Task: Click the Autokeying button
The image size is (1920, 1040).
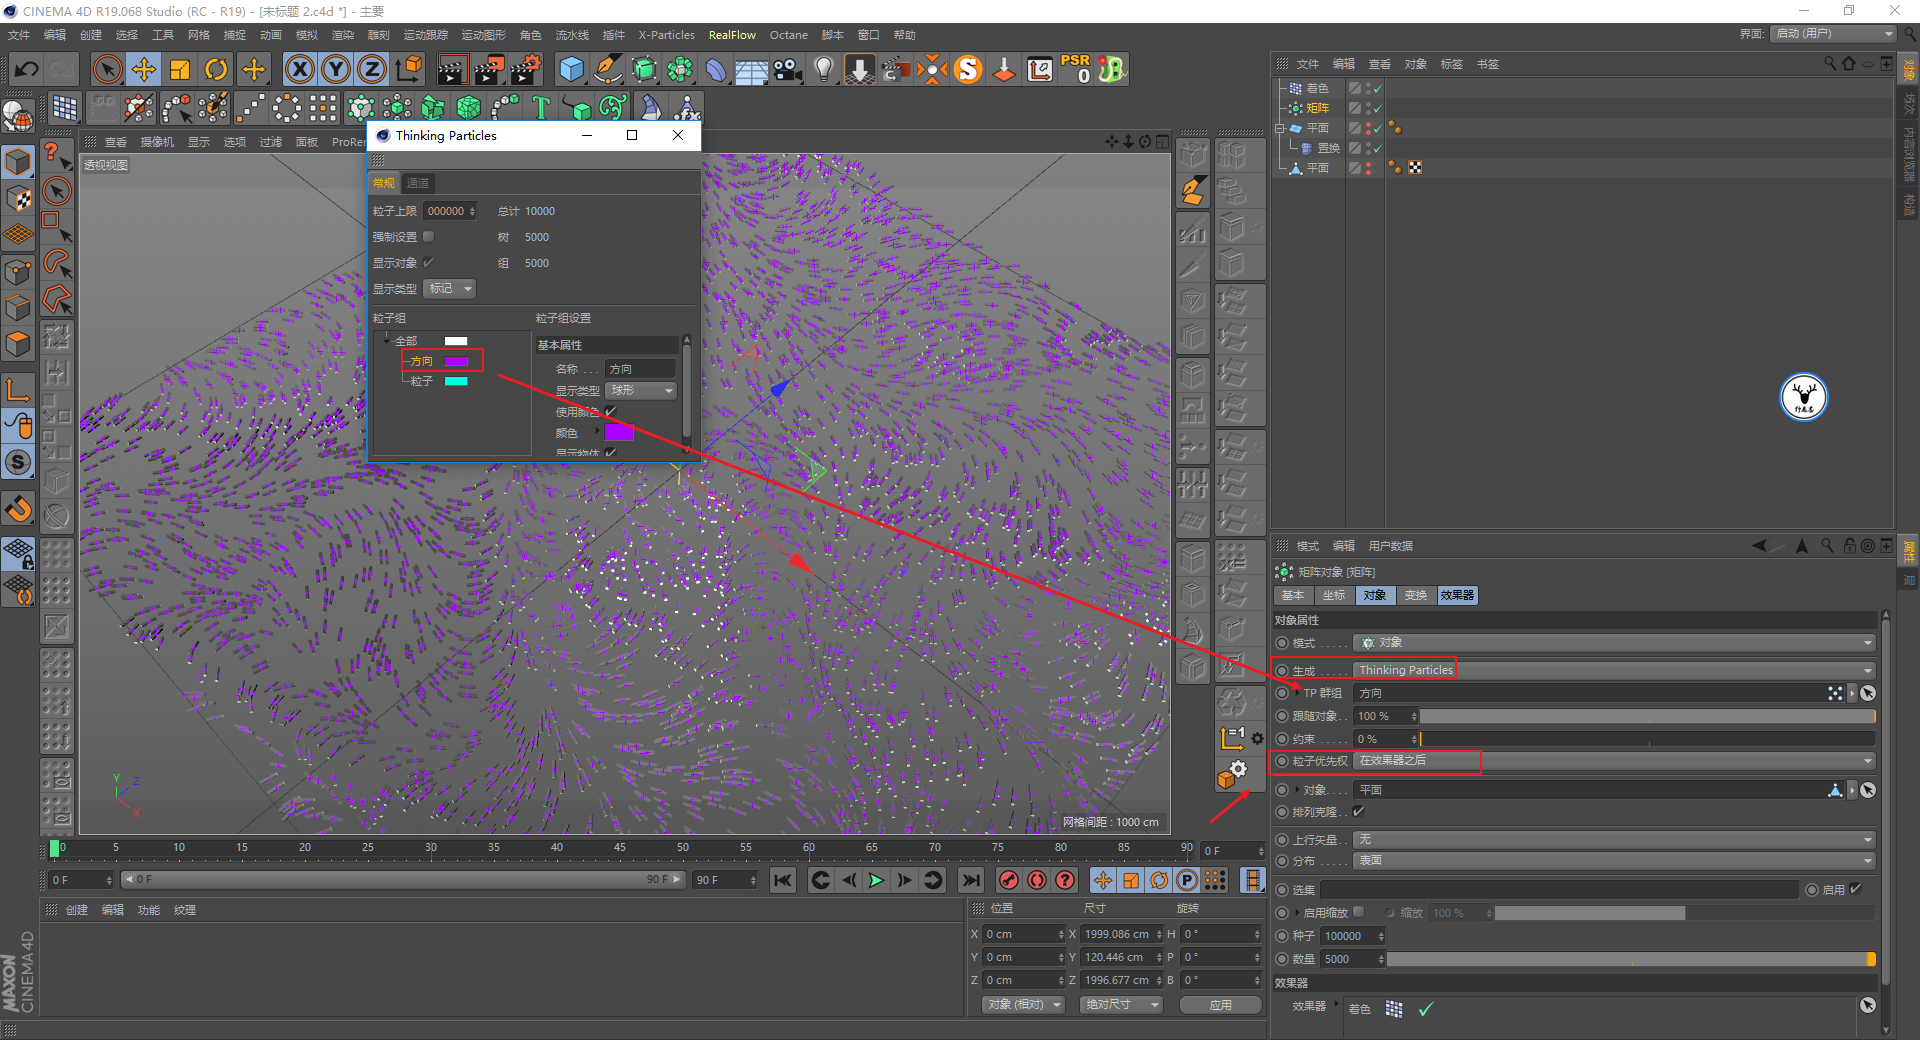Action: point(1037,880)
